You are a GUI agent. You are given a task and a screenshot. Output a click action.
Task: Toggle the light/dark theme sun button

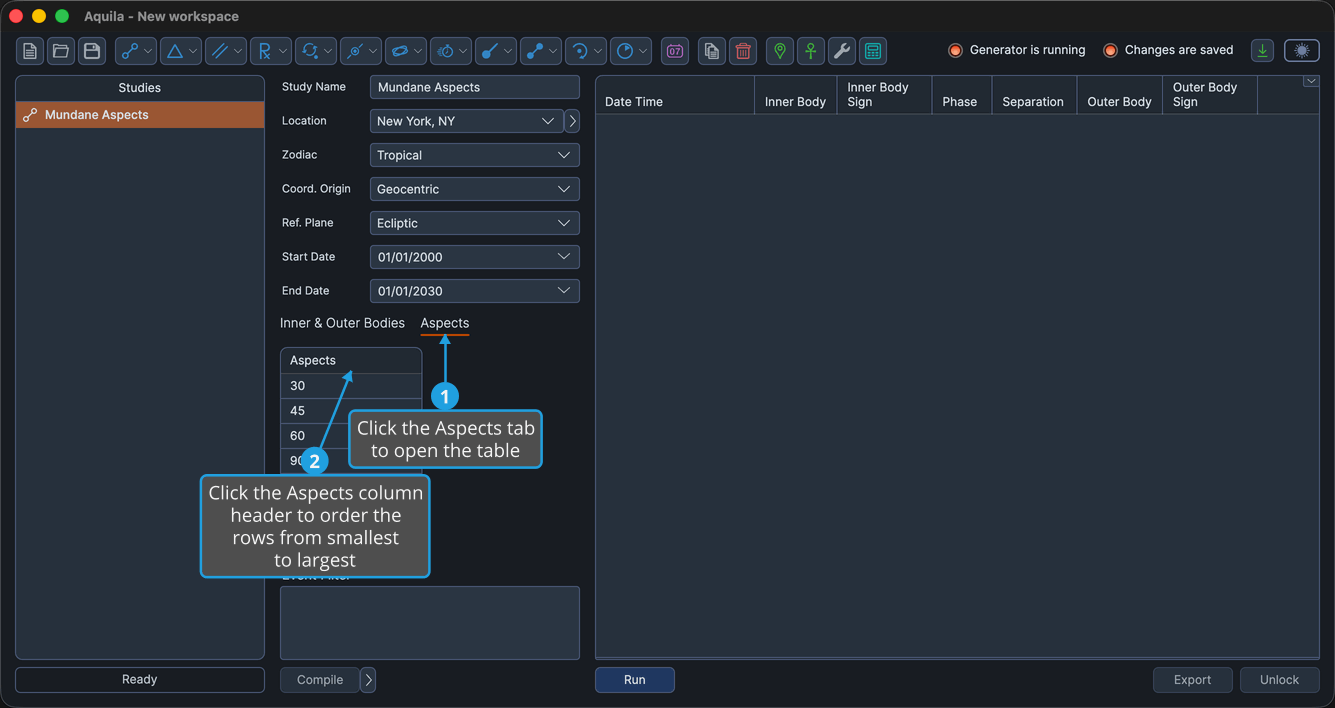(x=1302, y=51)
